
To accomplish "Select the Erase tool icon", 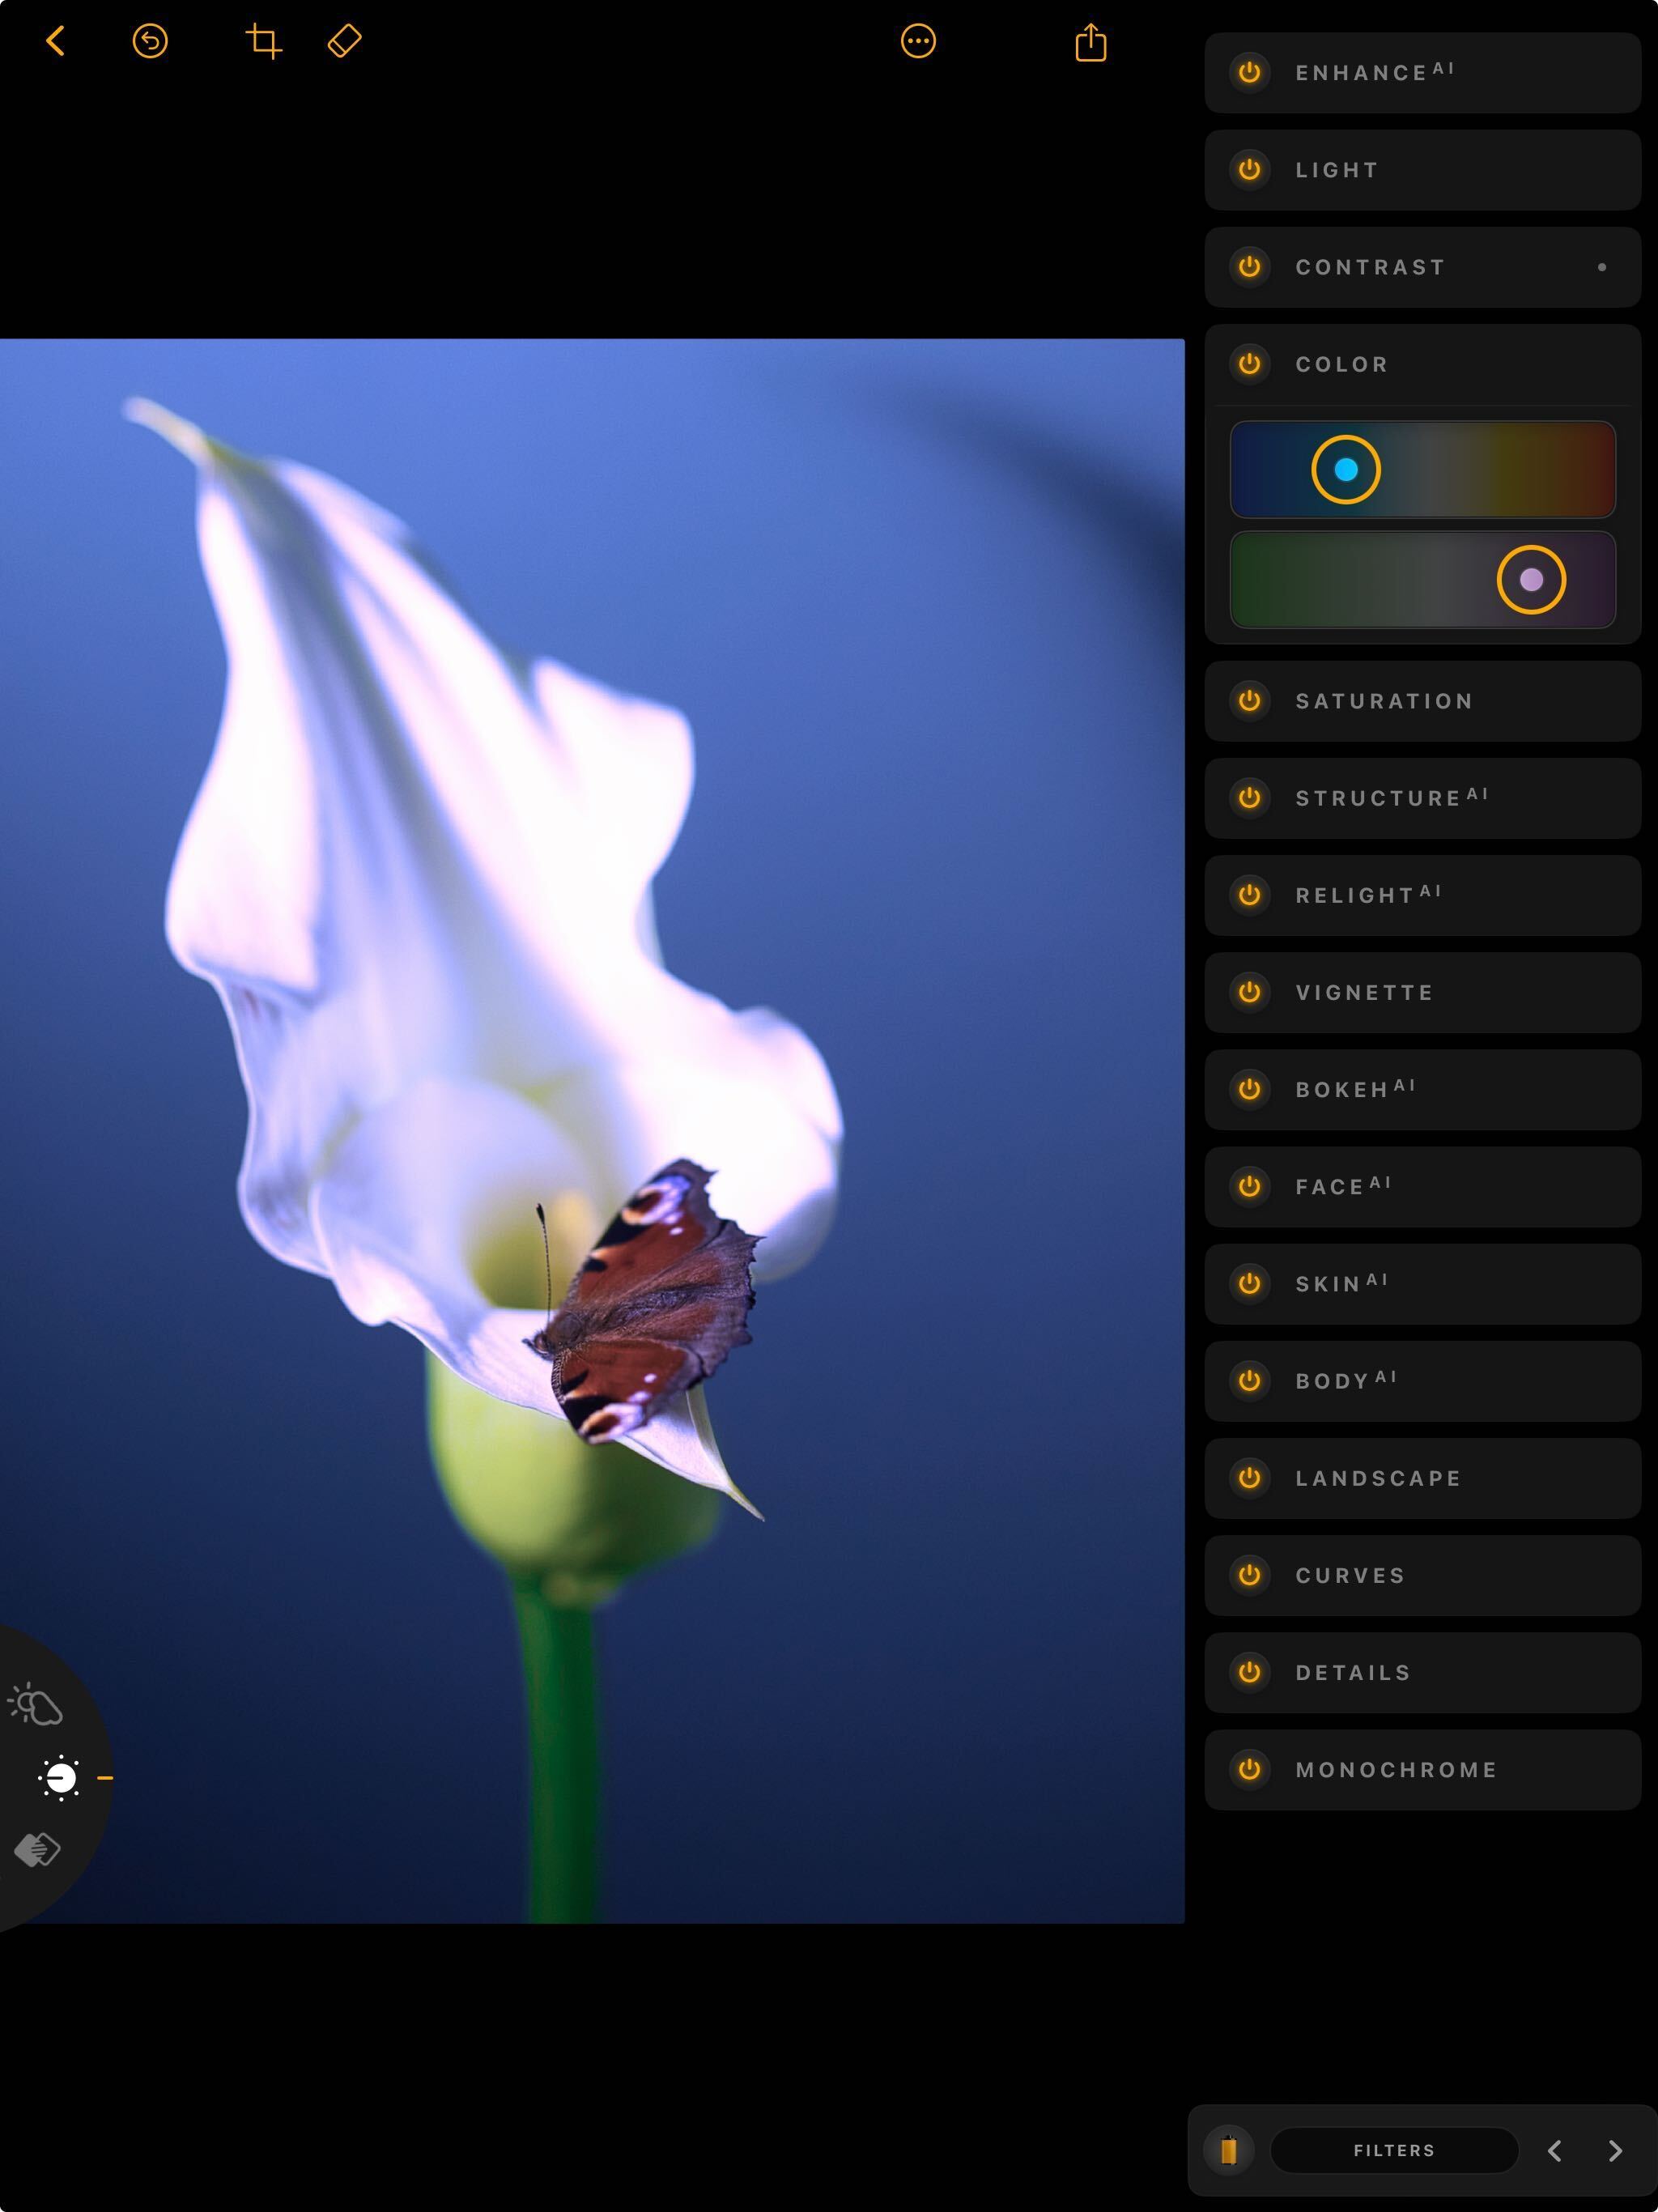I will point(344,42).
